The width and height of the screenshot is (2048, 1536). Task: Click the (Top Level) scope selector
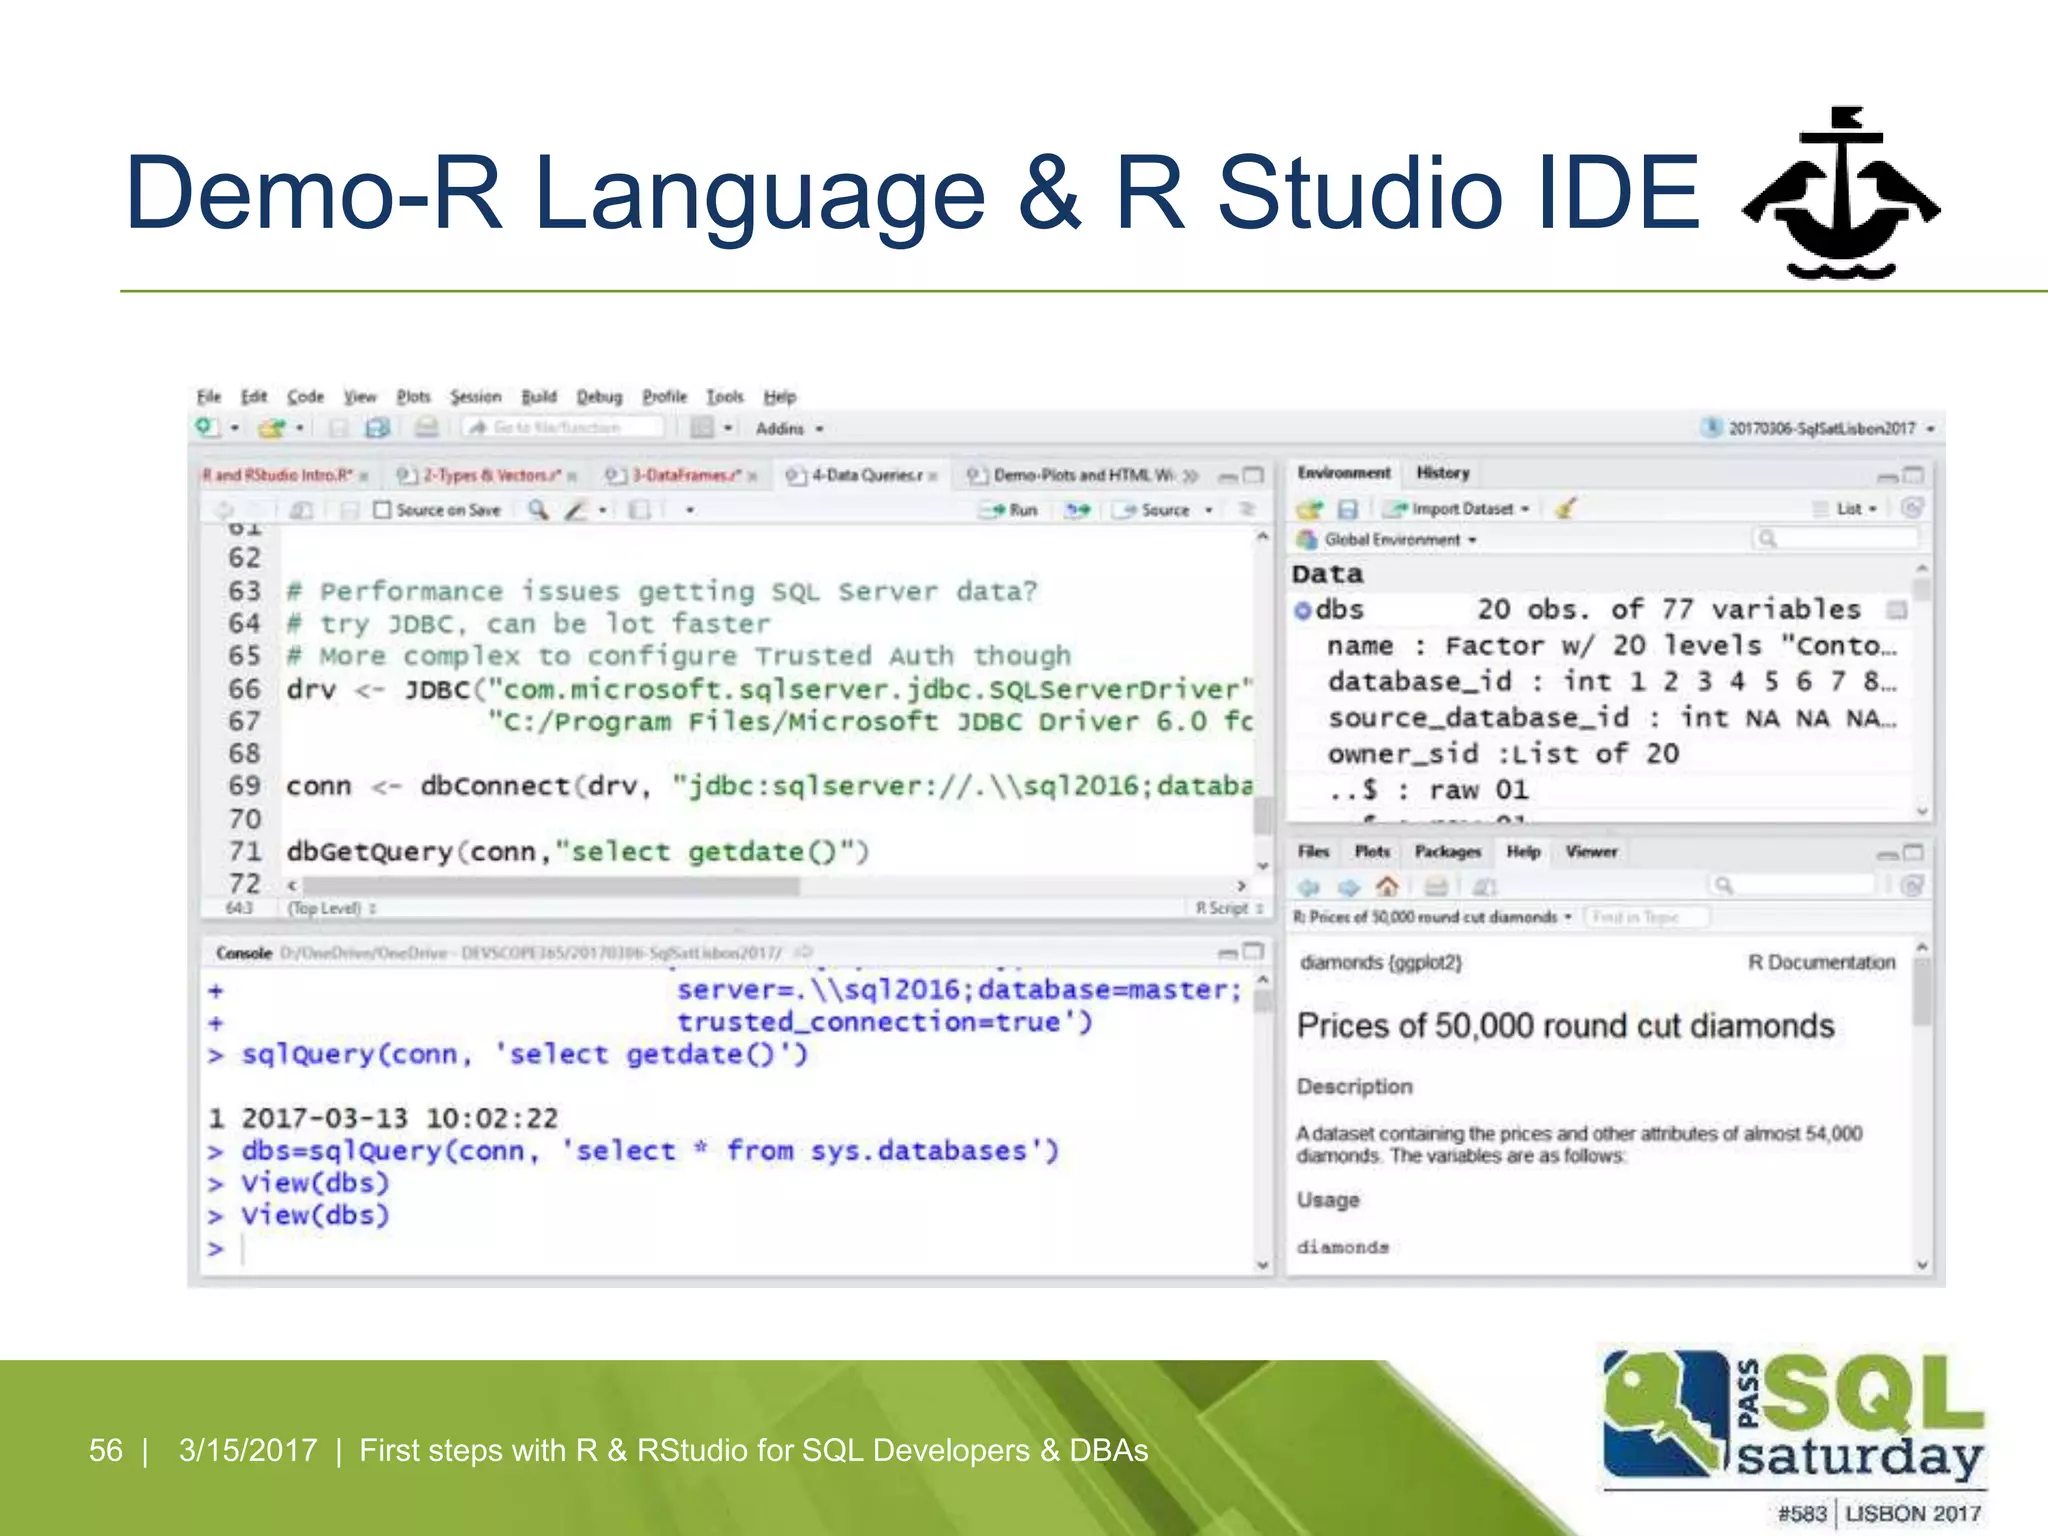tap(331, 908)
